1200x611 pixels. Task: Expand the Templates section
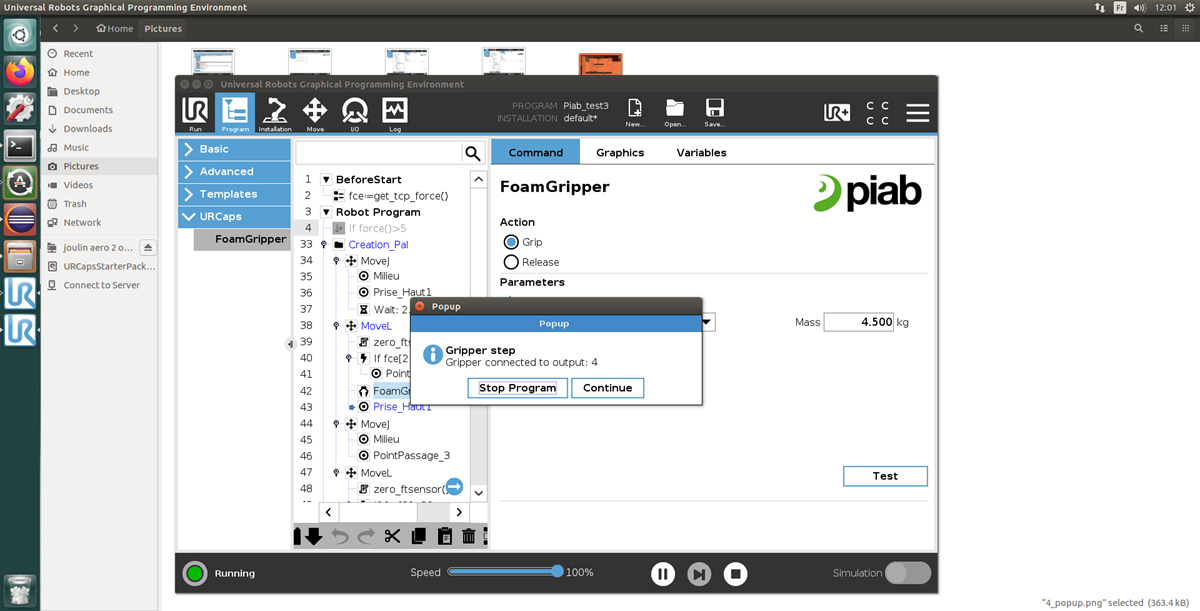point(233,194)
